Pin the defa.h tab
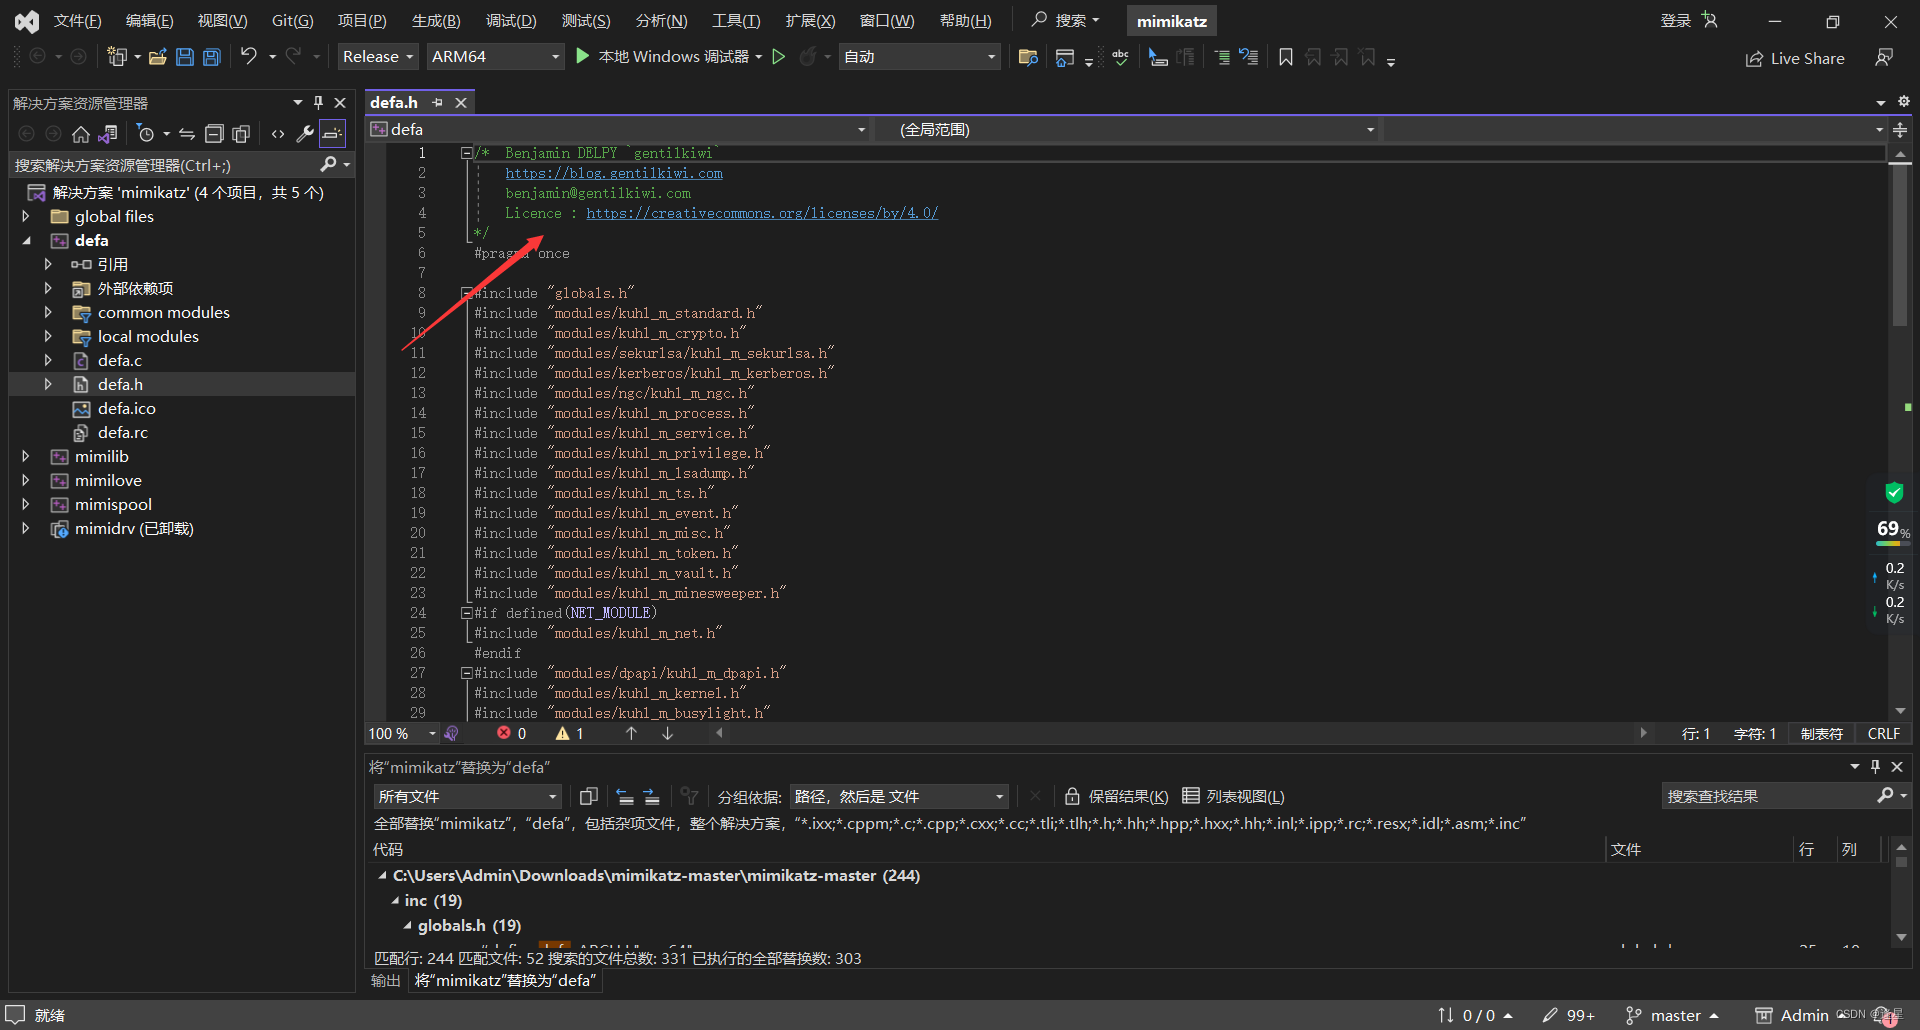Image resolution: width=1920 pixels, height=1030 pixels. coord(437,102)
